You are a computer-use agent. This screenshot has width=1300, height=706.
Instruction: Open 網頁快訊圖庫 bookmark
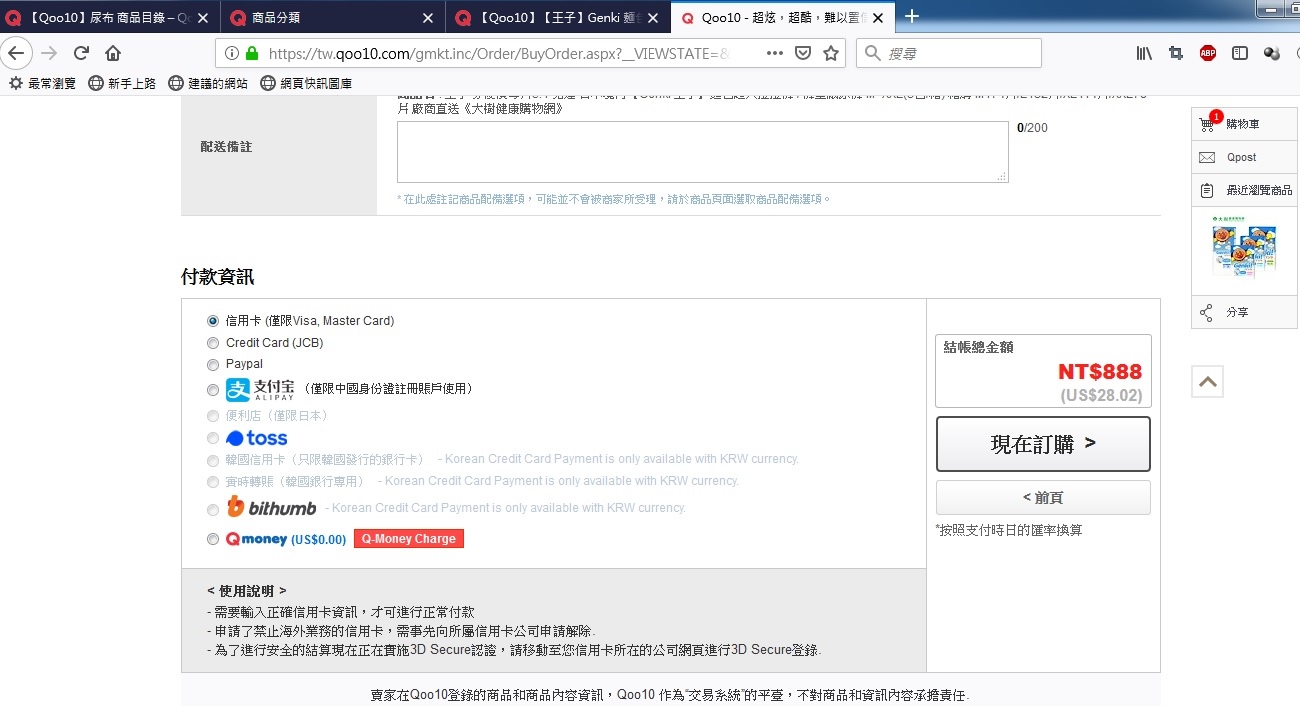[306, 83]
